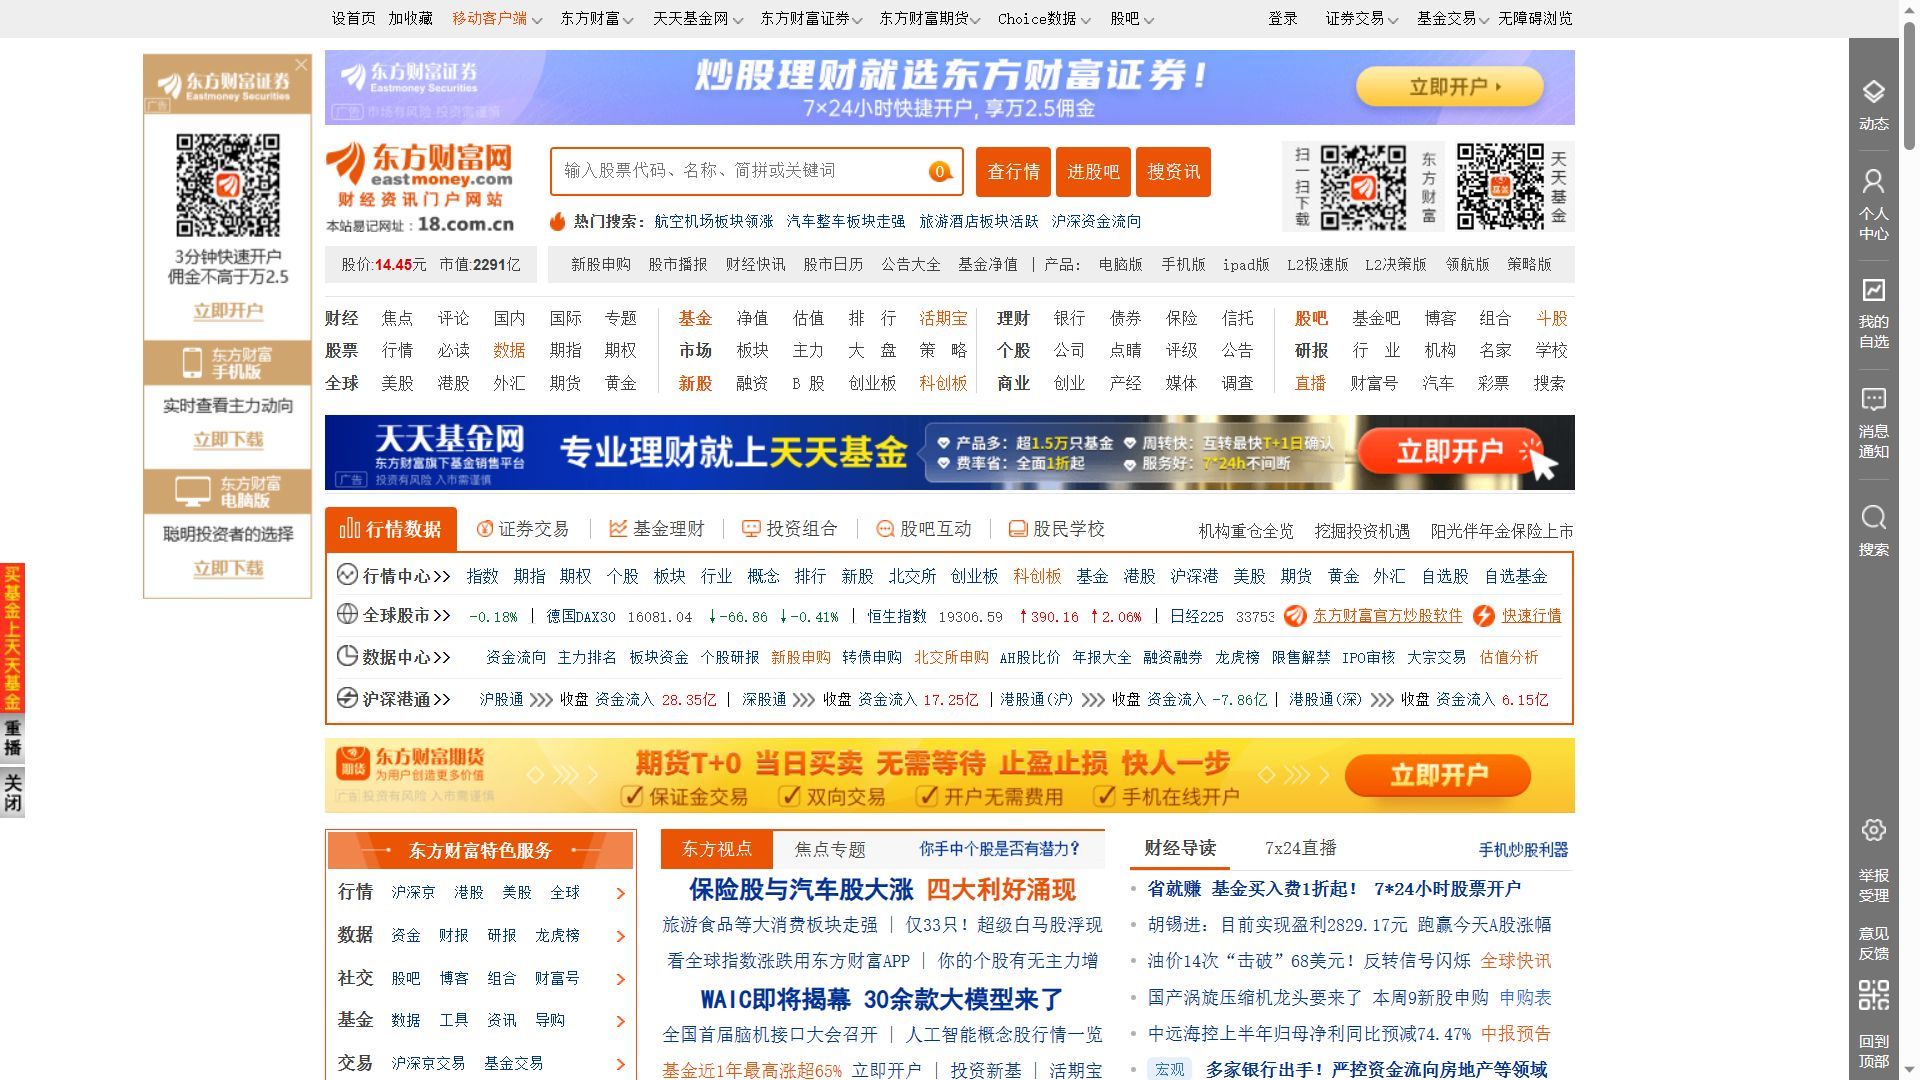Open the 我的自选 sidebar icon
Screen dimensions: 1920x1080
point(1874,291)
